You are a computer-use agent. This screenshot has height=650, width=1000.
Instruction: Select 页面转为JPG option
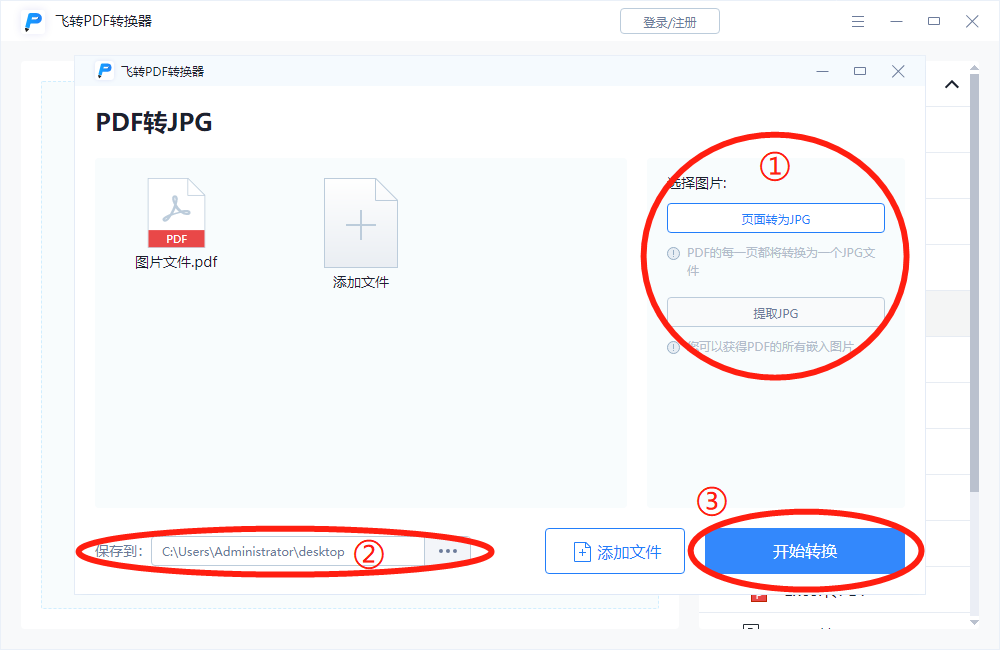coord(776,219)
